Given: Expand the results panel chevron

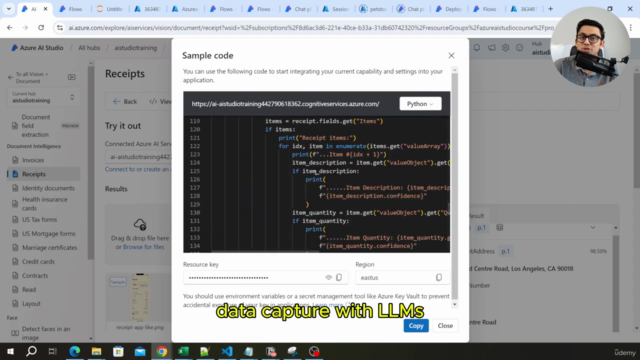Looking at the screenshot, I should click(x=593, y=227).
